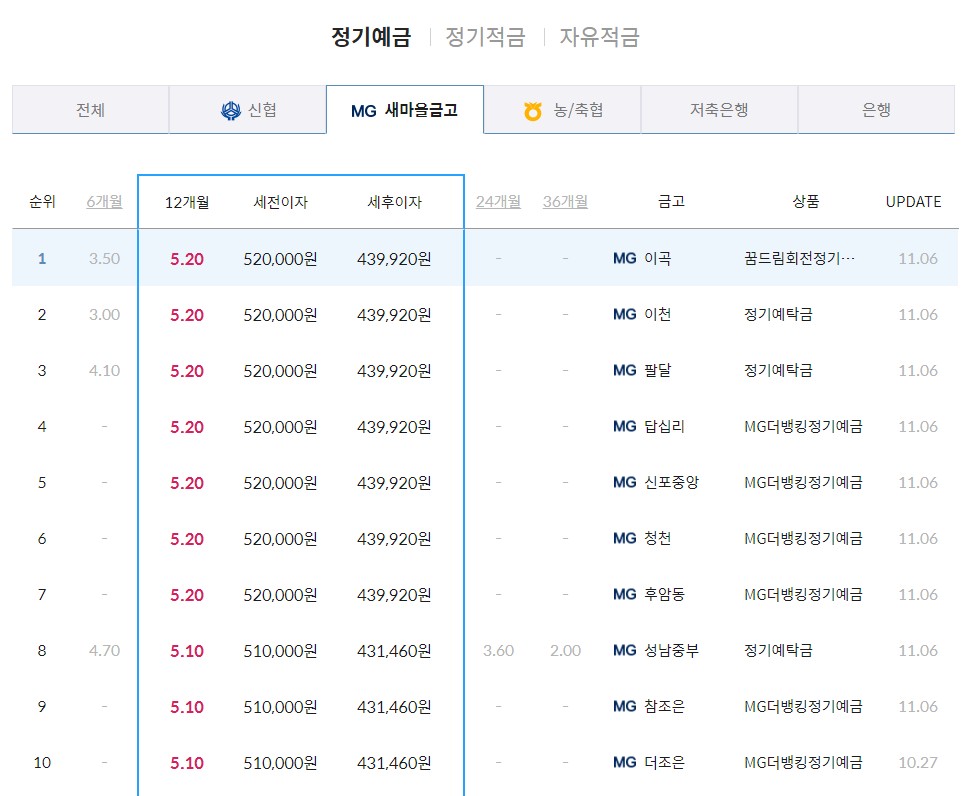Viewport: 964px width, 796px height.
Task: Click the 12개월 column header
Action: (x=187, y=202)
